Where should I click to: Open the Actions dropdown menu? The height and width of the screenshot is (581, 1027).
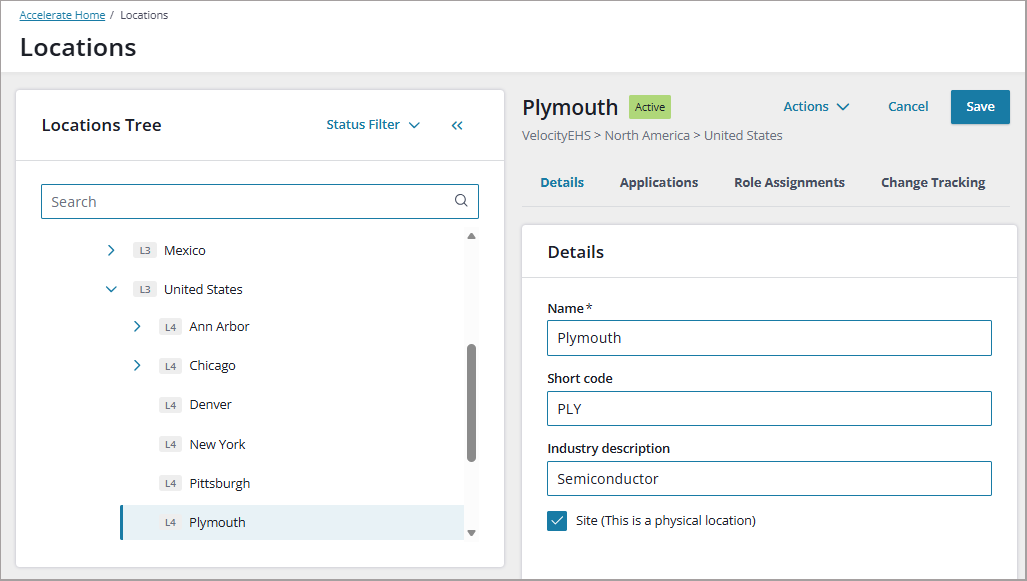pyautogui.click(x=816, y=107)
